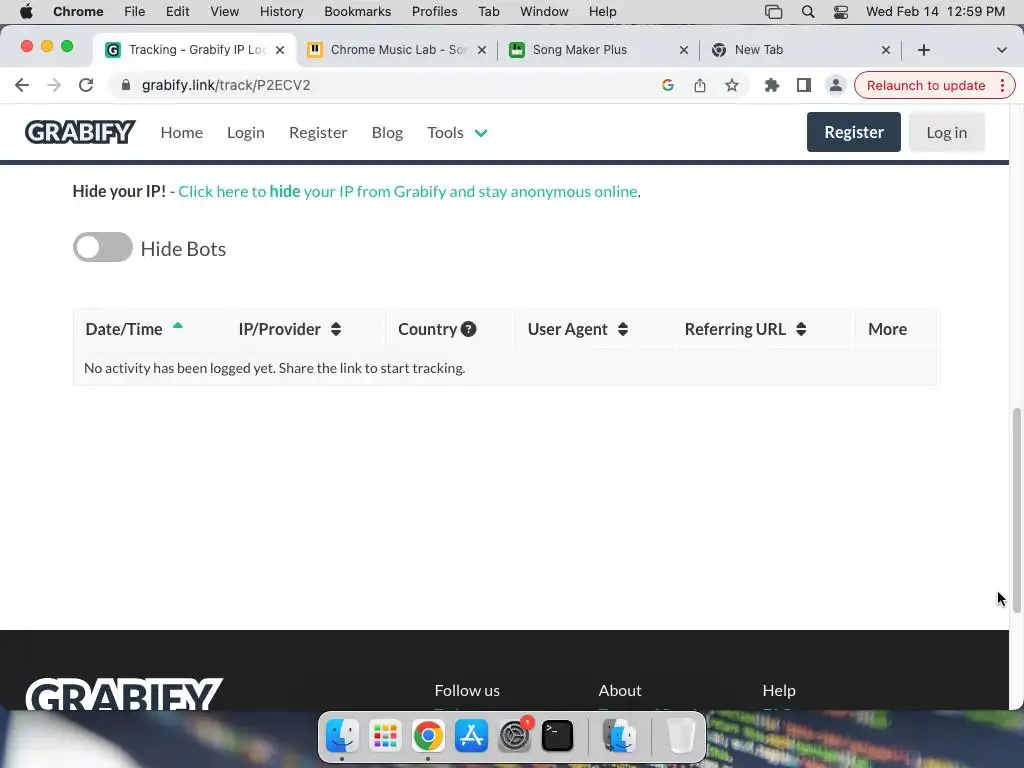Sort the table by Date/Time

[134, 329]
